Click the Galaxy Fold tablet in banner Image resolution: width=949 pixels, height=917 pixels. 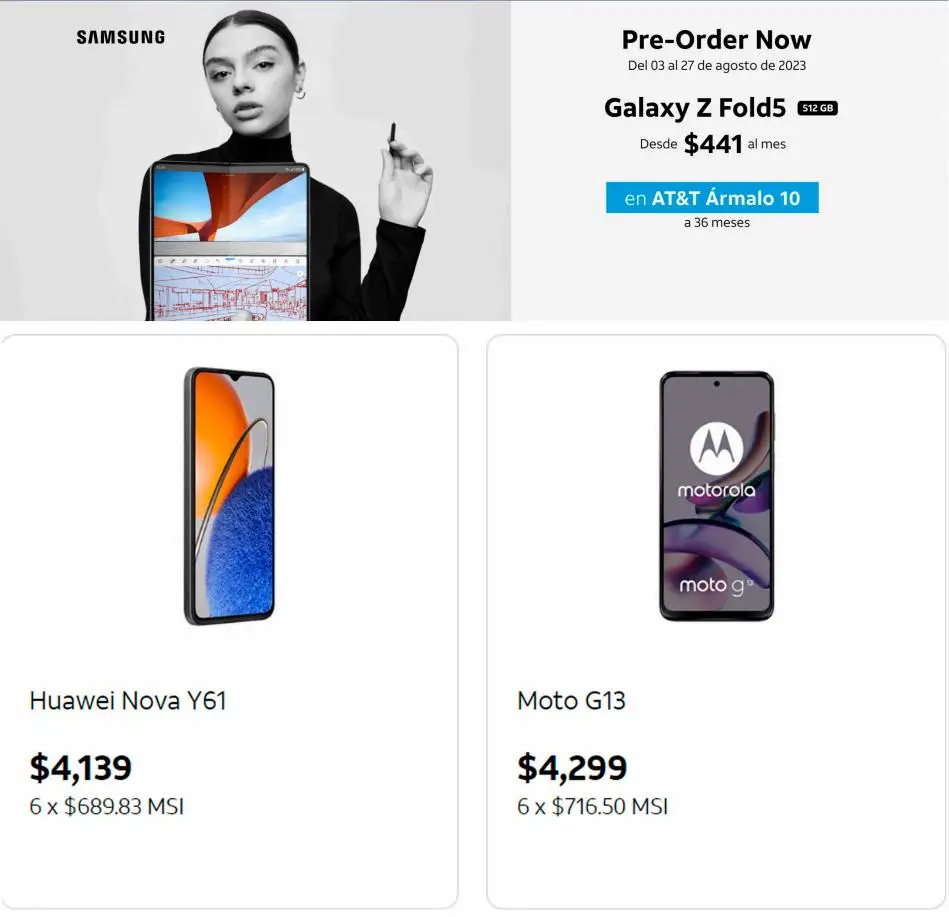[x=229, y=241]
